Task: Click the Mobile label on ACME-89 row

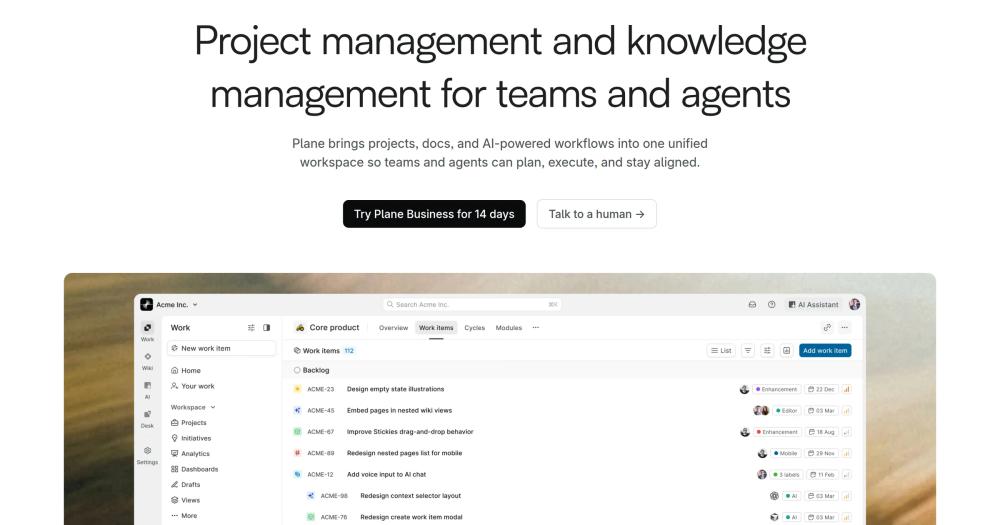Action: coord(786,454)
